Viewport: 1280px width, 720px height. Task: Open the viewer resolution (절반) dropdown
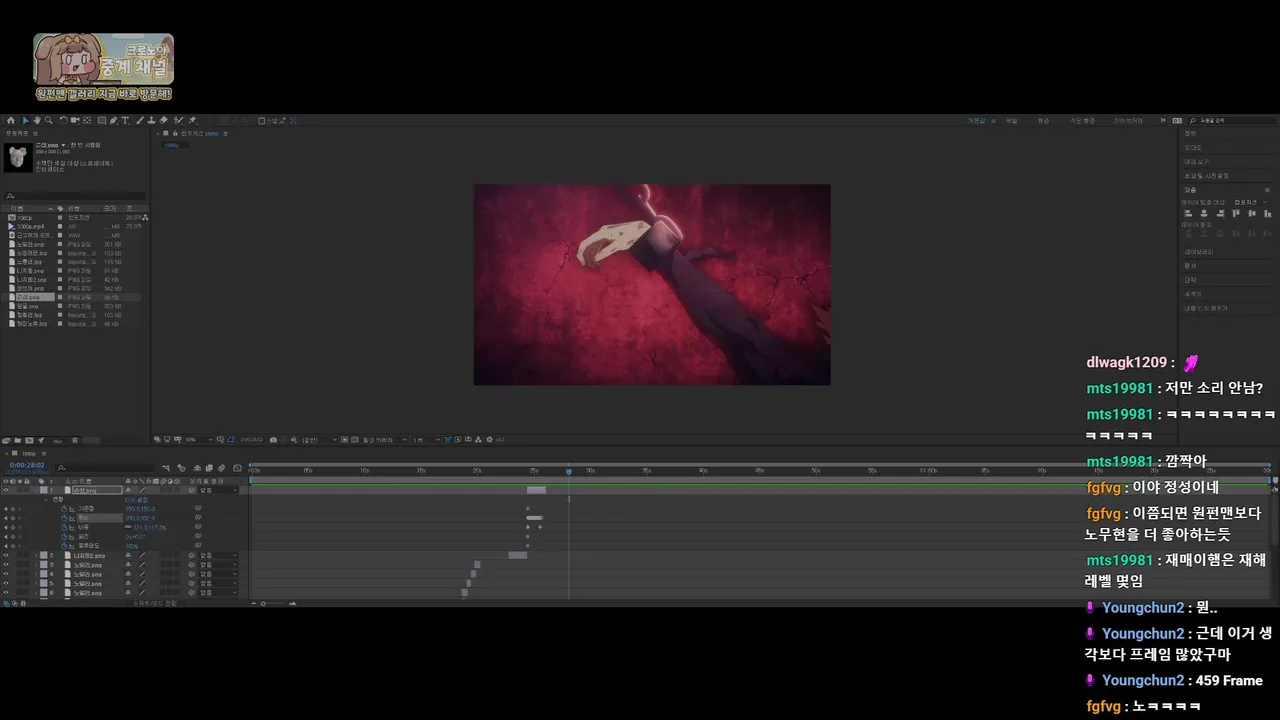[x=319, y=439]
